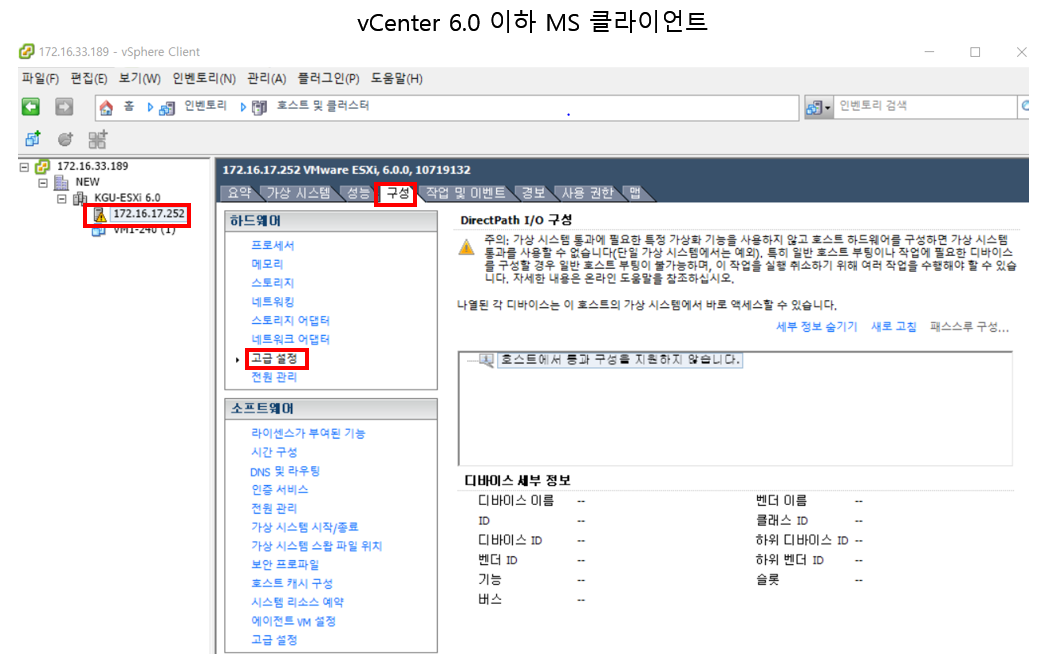The width and height of the screenshot is (1058, 654).
Task: Open the 보안 프로파일 link
Action: coord(285,565)
